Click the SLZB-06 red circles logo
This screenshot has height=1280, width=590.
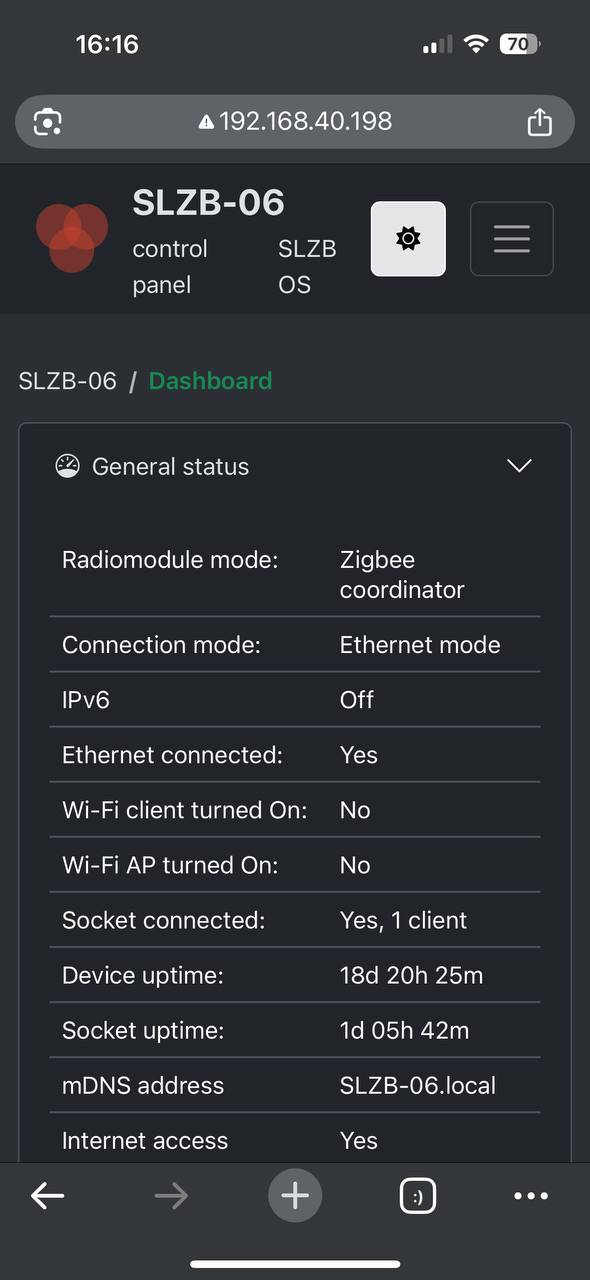72,238
